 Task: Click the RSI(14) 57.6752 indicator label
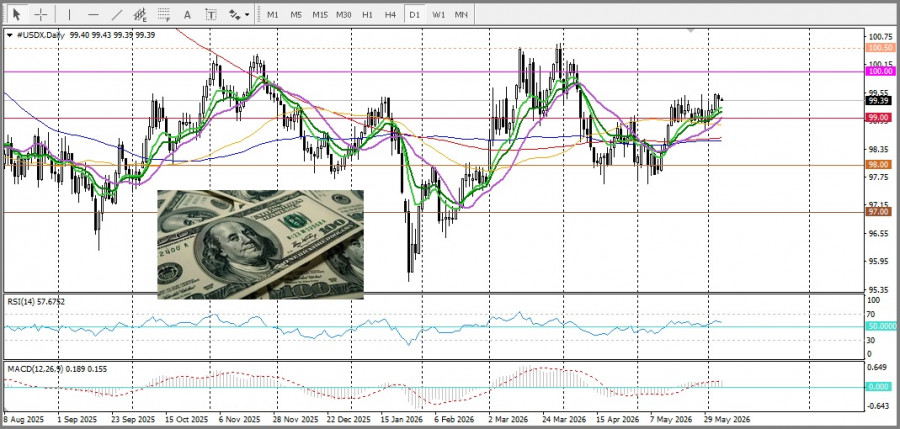(36, 302)
